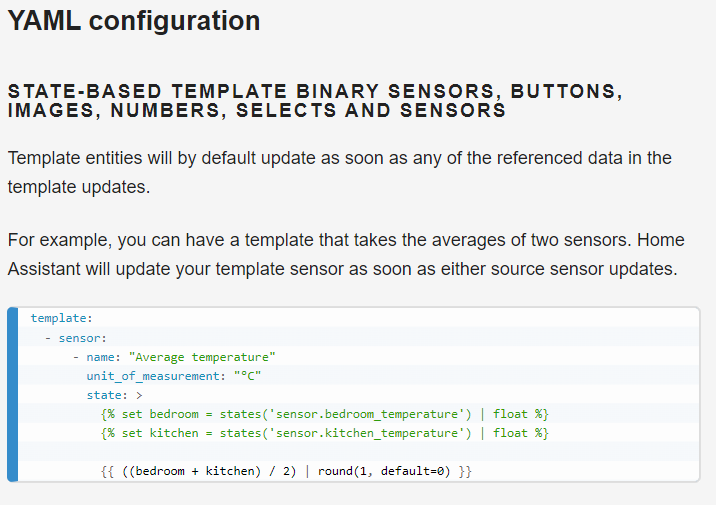Click the float filter on the bedroom line

510,414
